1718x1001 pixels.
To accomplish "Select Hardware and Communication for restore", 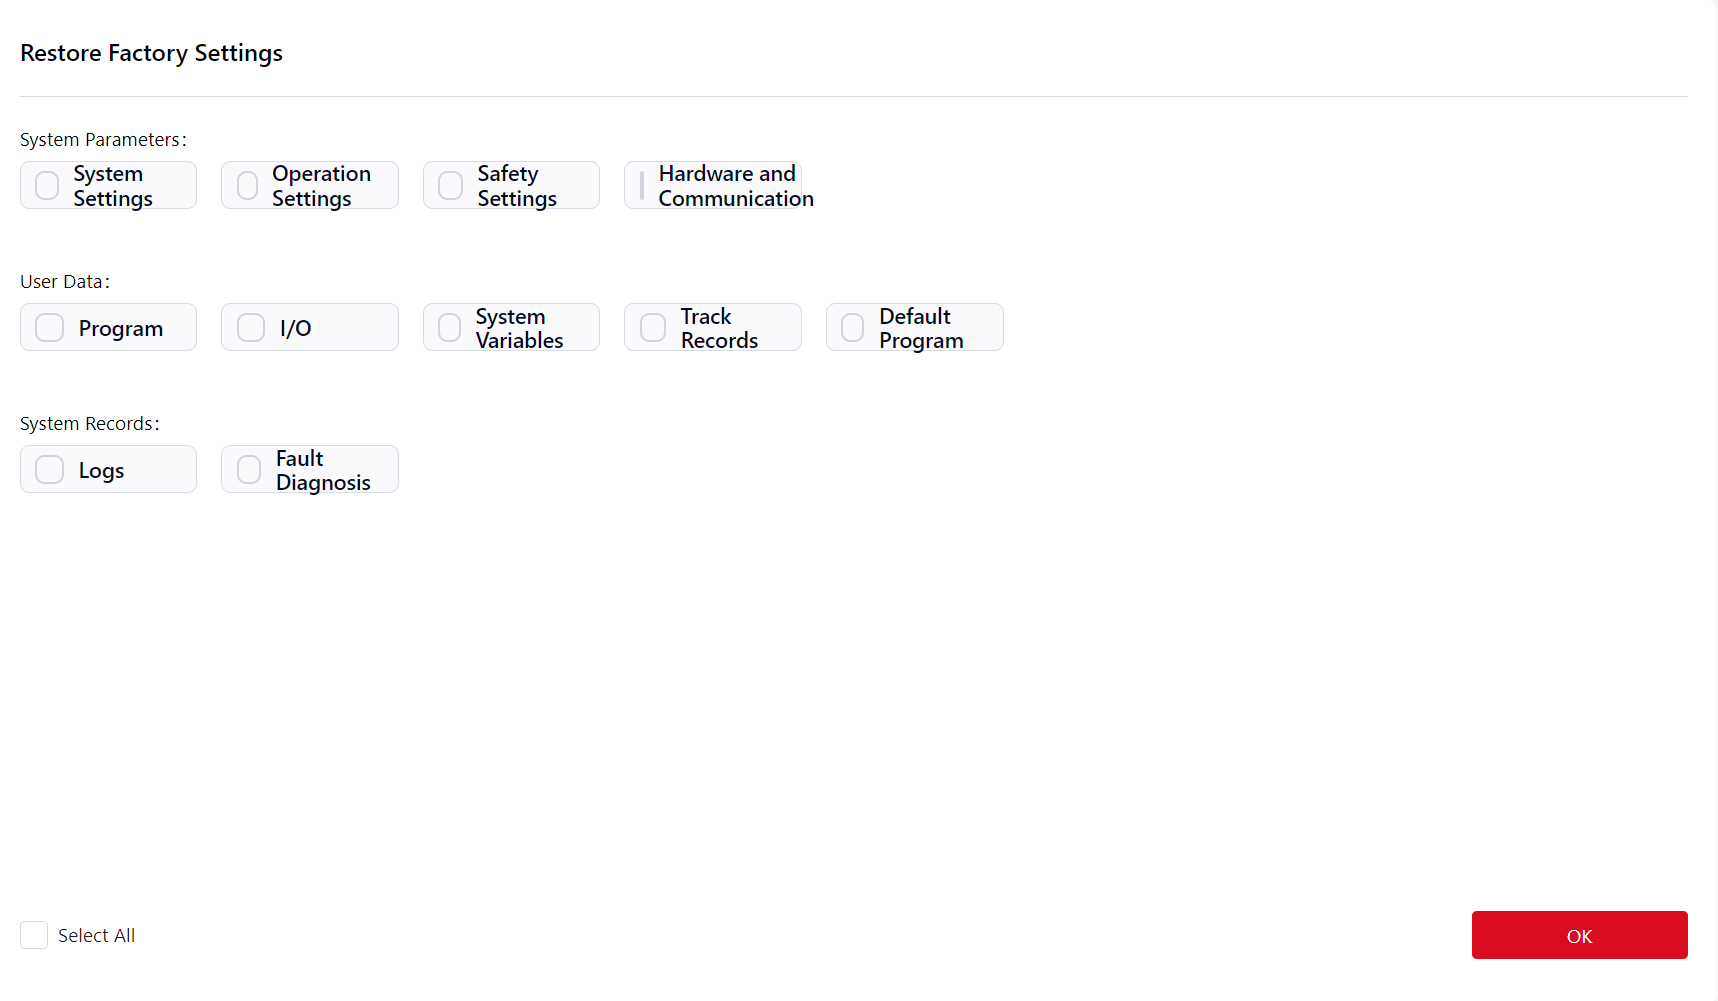I will [x=642, y=186].
